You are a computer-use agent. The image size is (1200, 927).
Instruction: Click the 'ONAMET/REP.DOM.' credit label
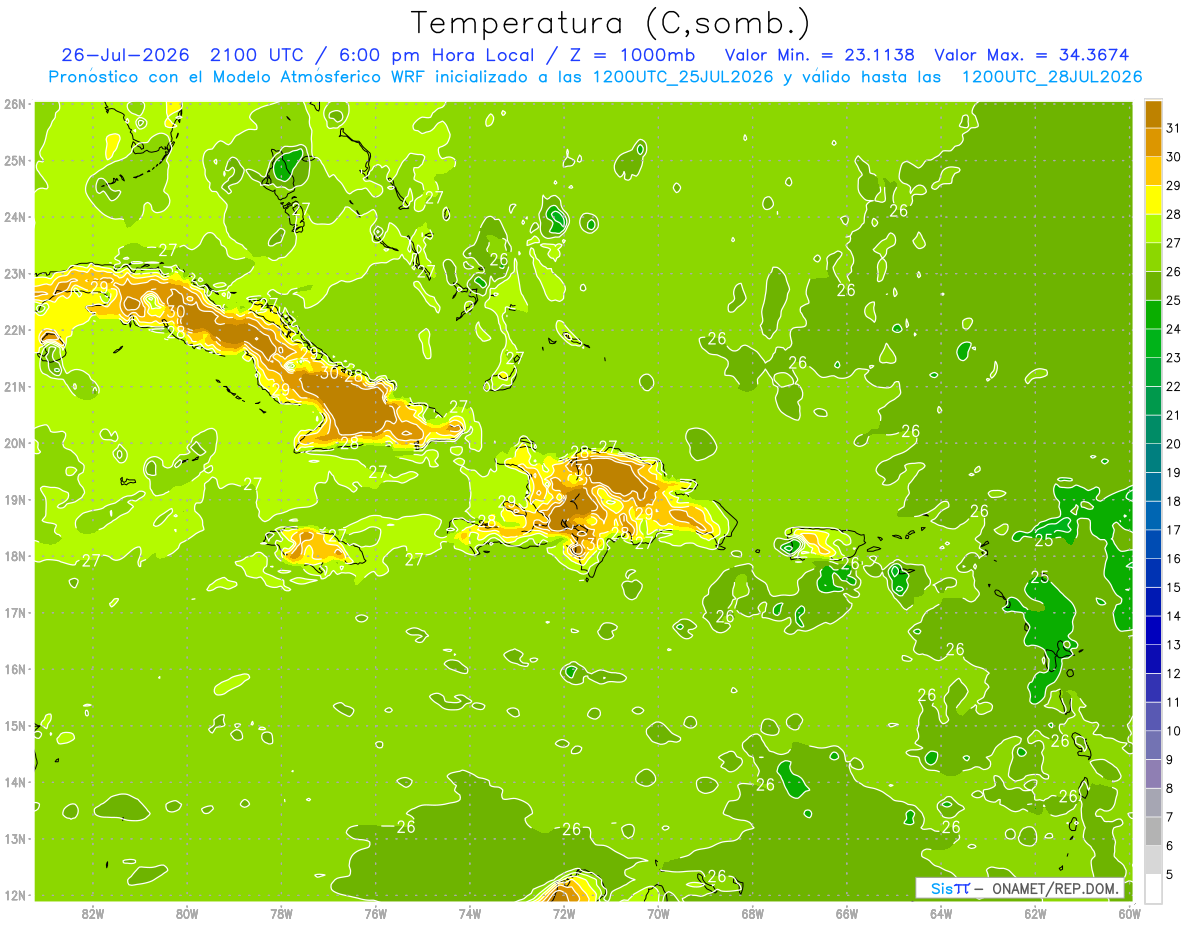1056,888
